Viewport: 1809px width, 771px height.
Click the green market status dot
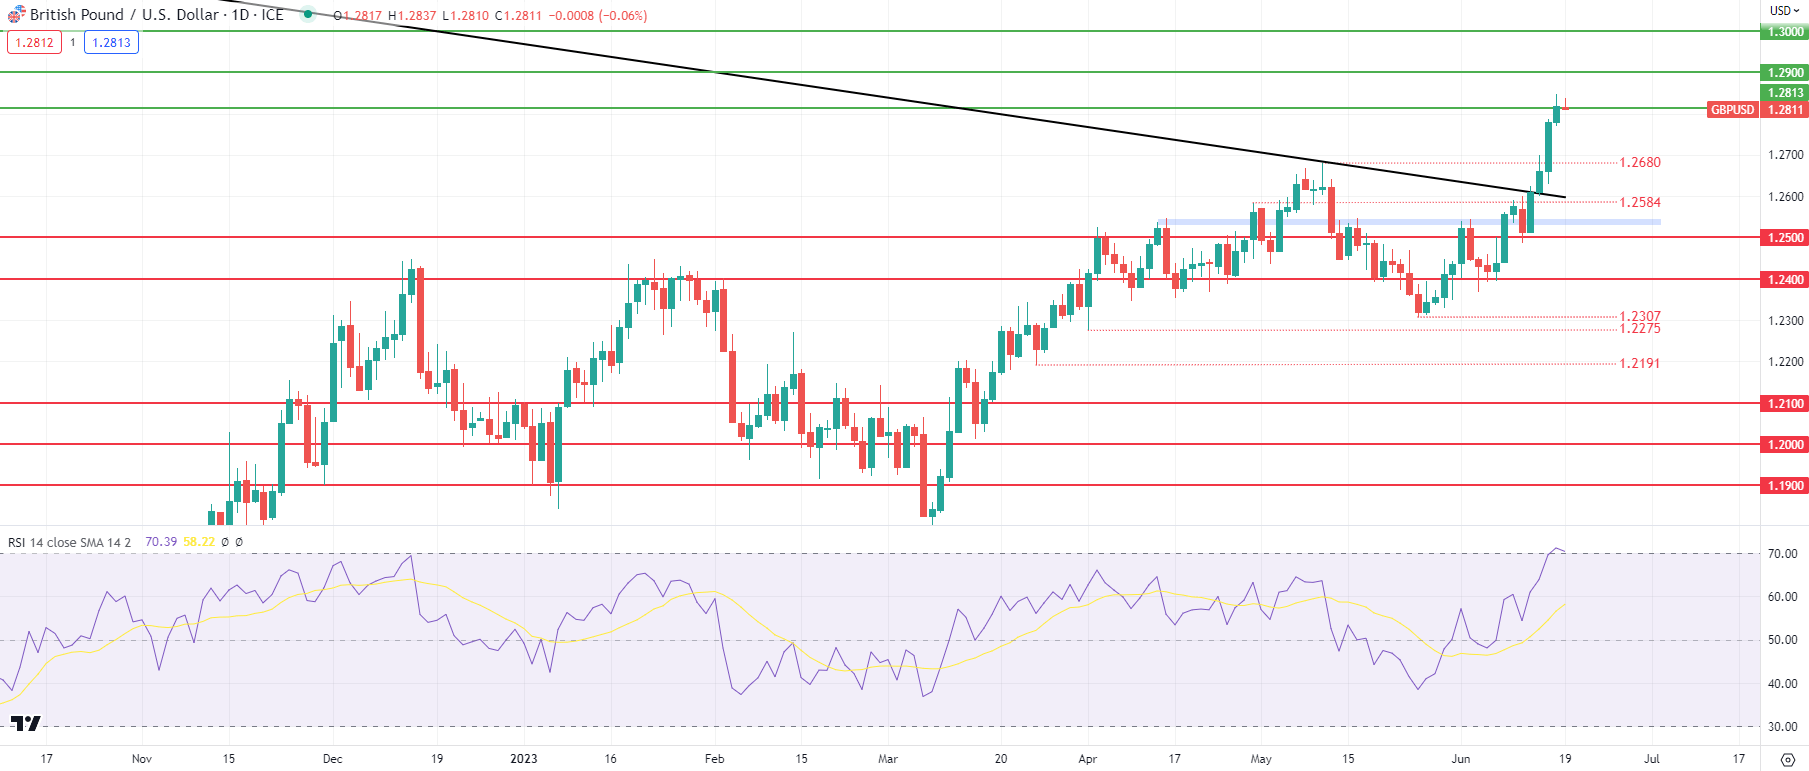(x=308, y=15)
